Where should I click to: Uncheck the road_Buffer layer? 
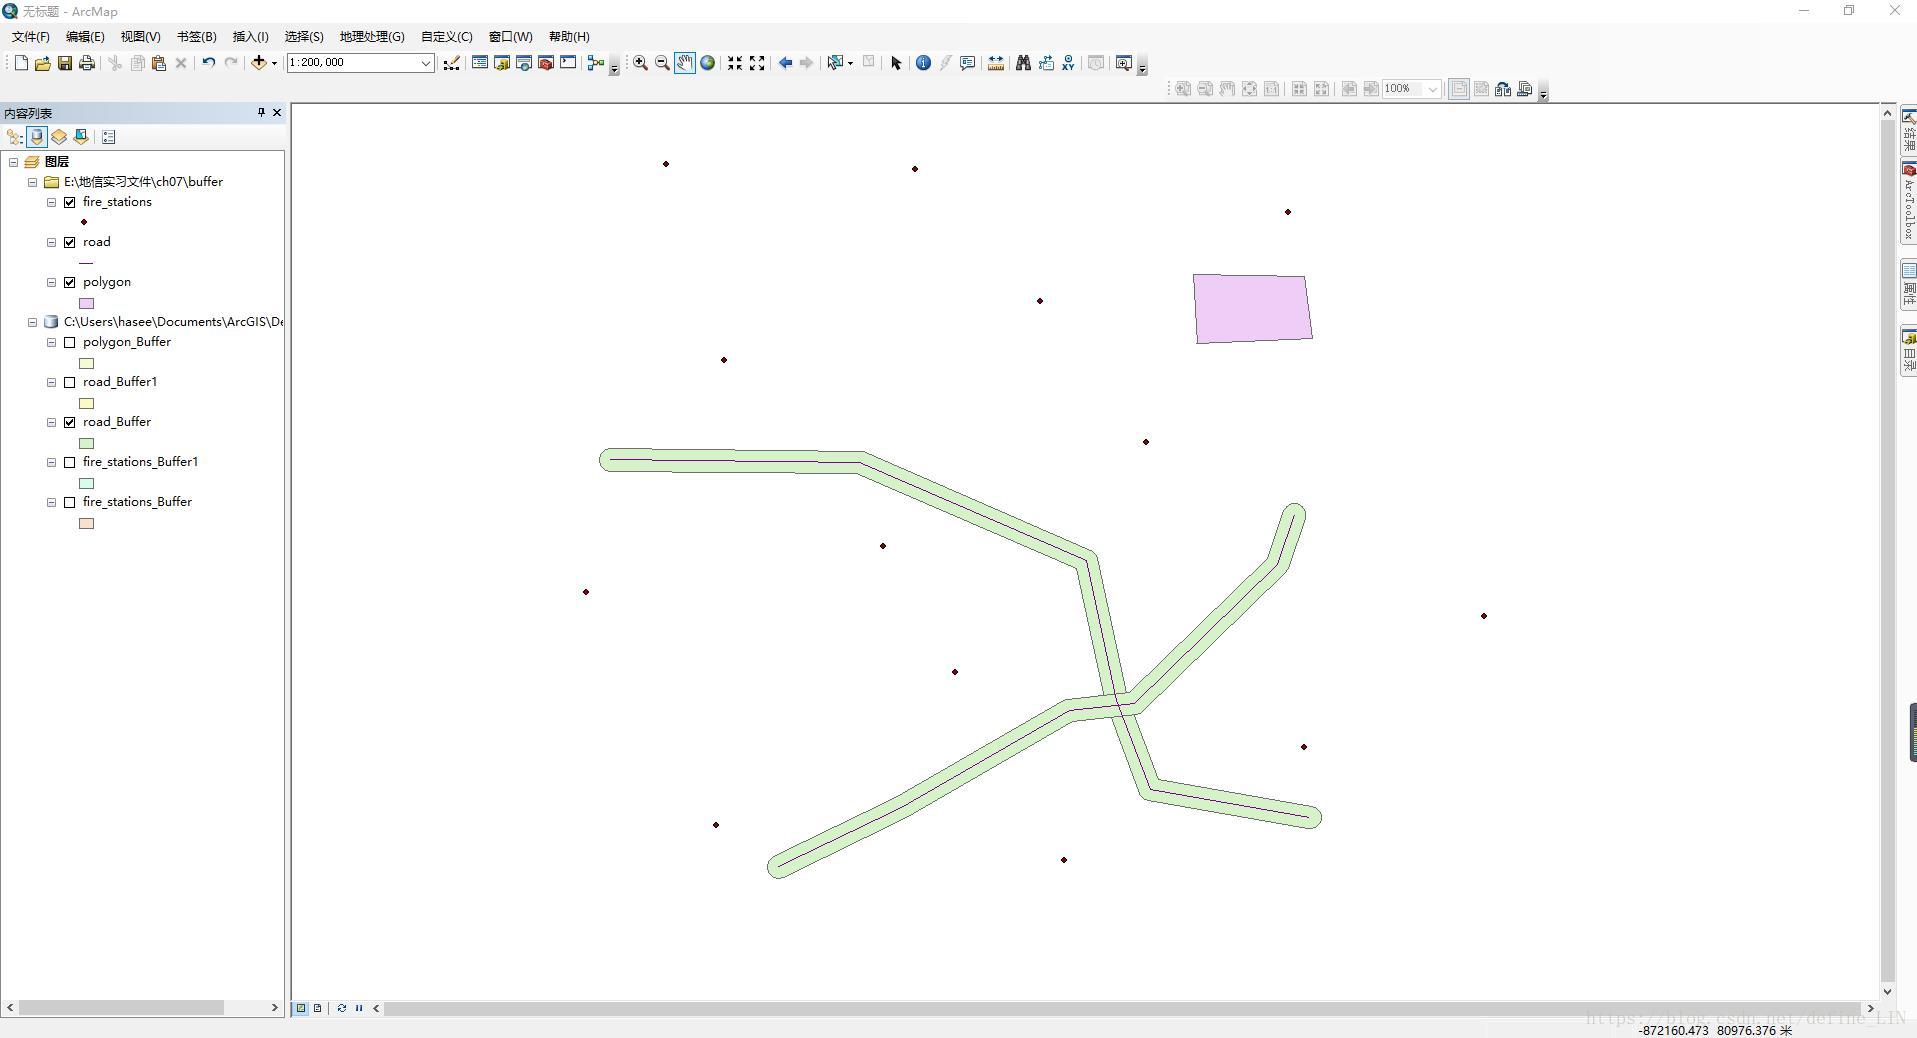tap(70, 422)
